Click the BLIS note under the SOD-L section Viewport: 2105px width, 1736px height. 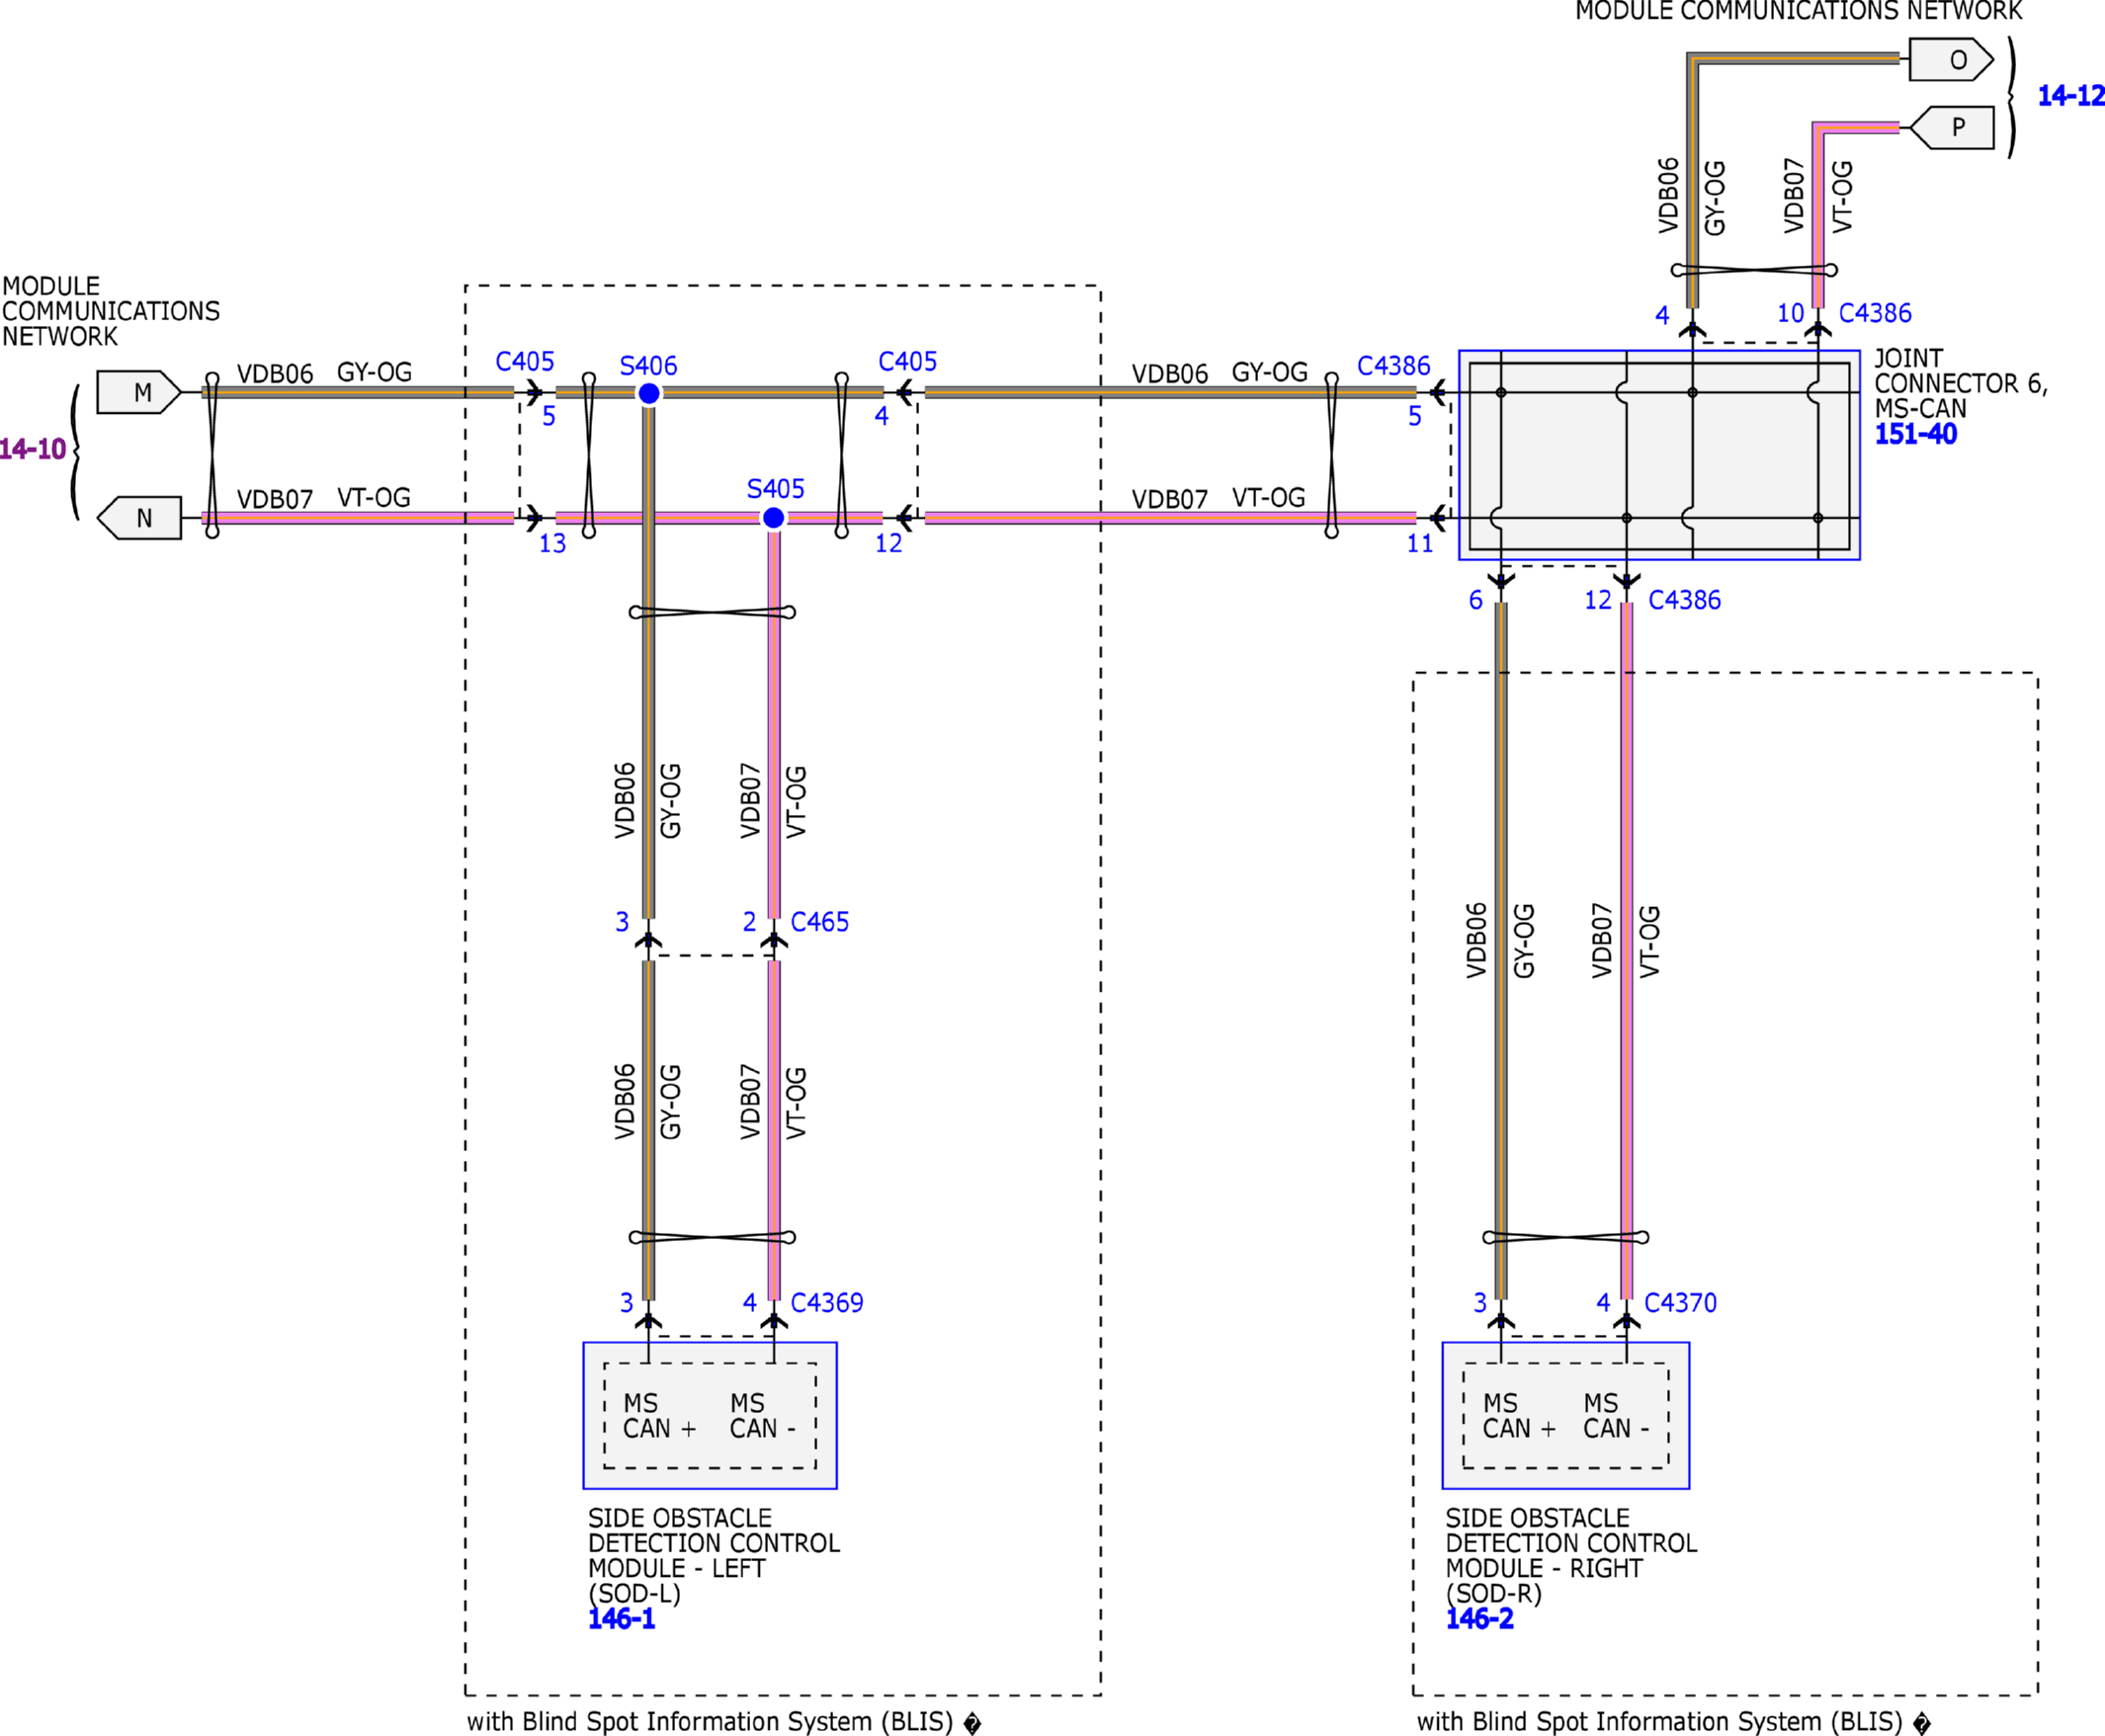[723, 1722]
